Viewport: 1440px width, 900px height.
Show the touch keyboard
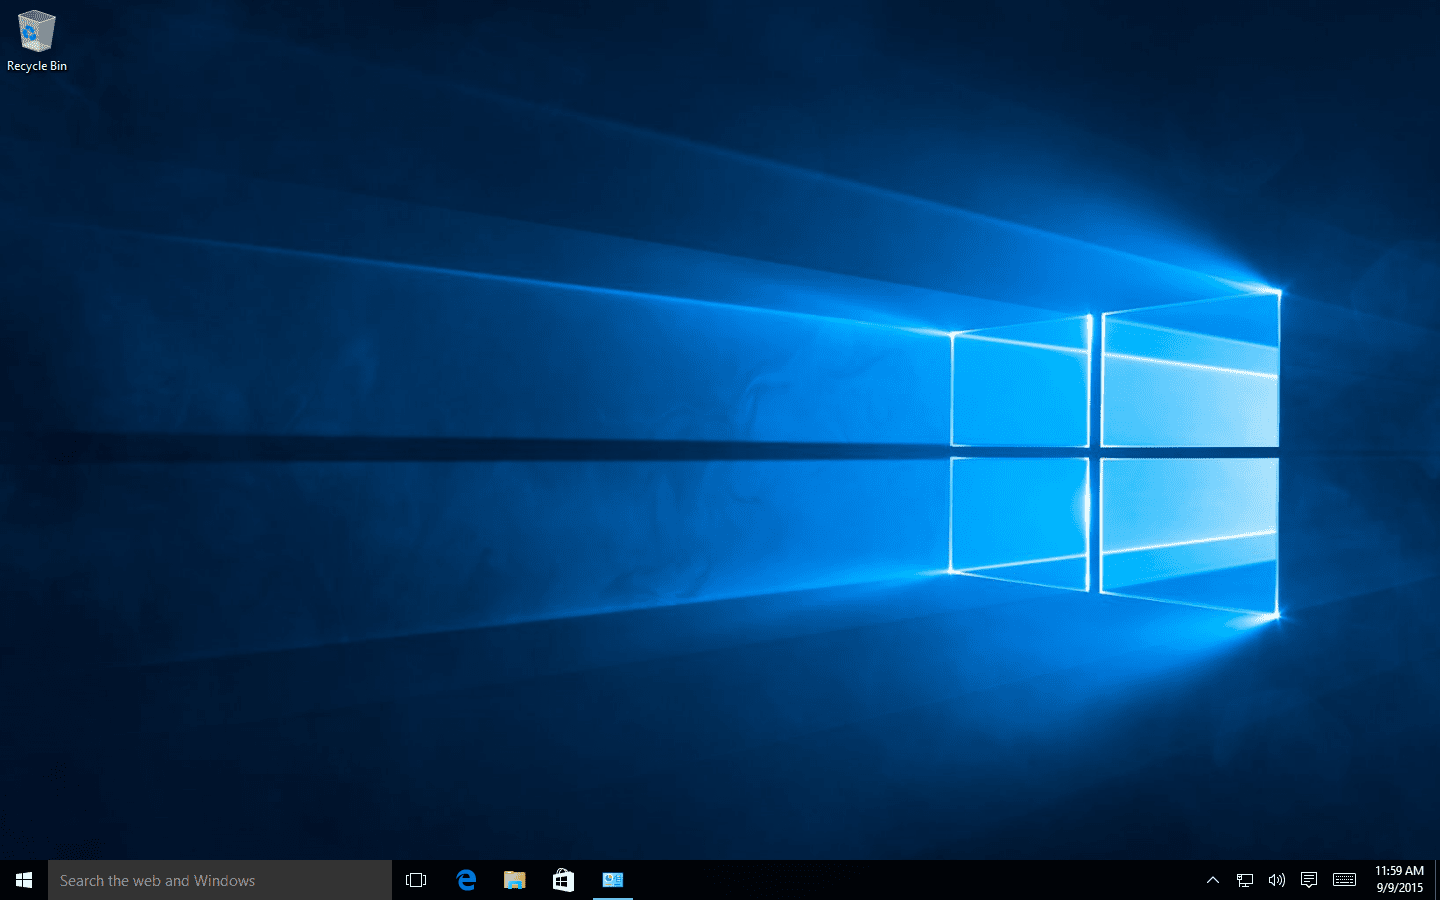click(x=1344, y=880)
